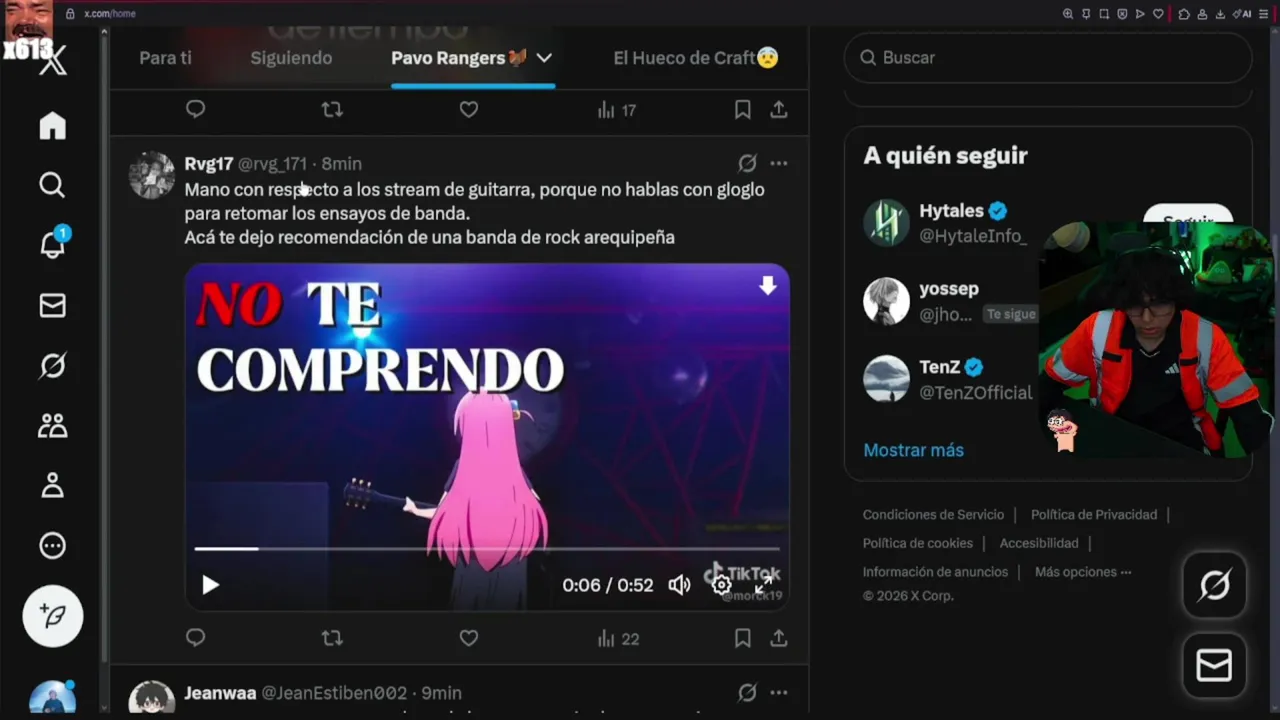Seek on the video progress bar
The width and height of the screenshot is (1280, 720).
click(x=487, y=549)
